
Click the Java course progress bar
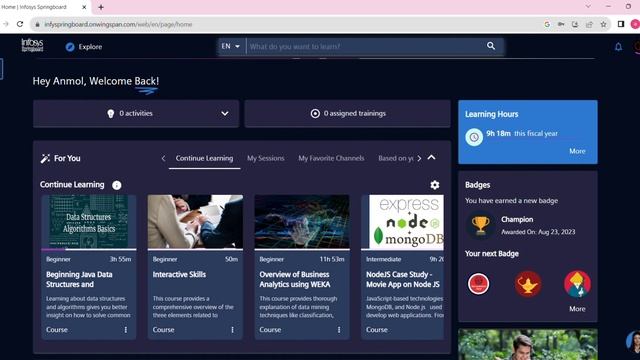[89, 249]
